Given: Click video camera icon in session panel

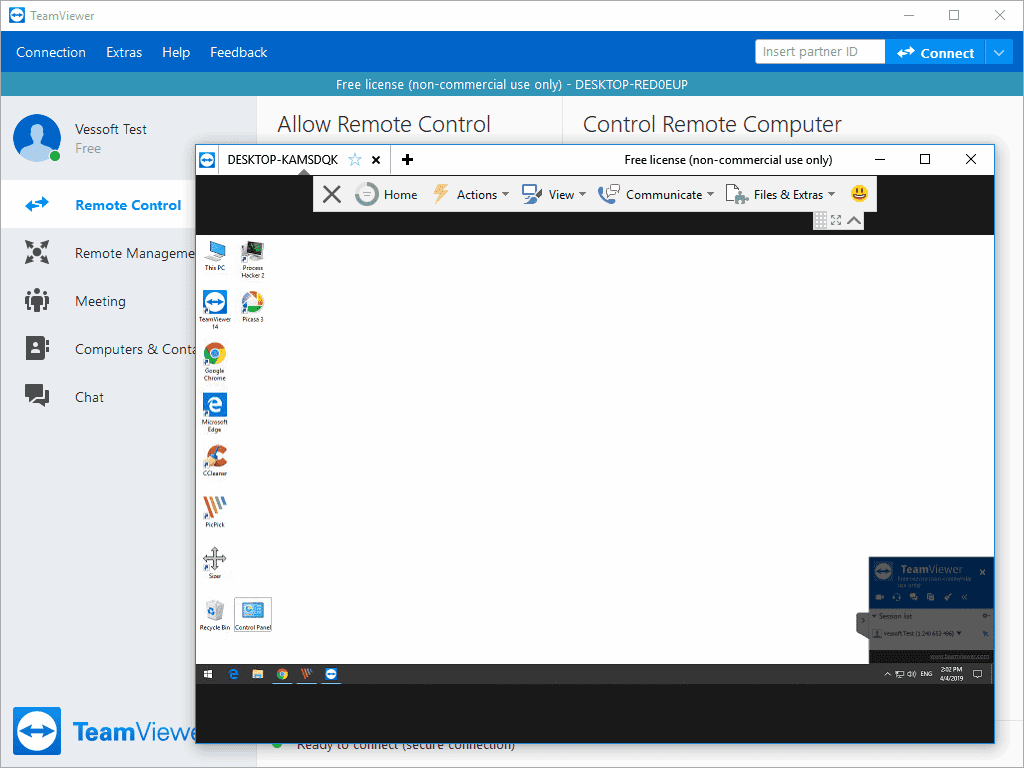Looking at the screenshot, I should point(880,597).
